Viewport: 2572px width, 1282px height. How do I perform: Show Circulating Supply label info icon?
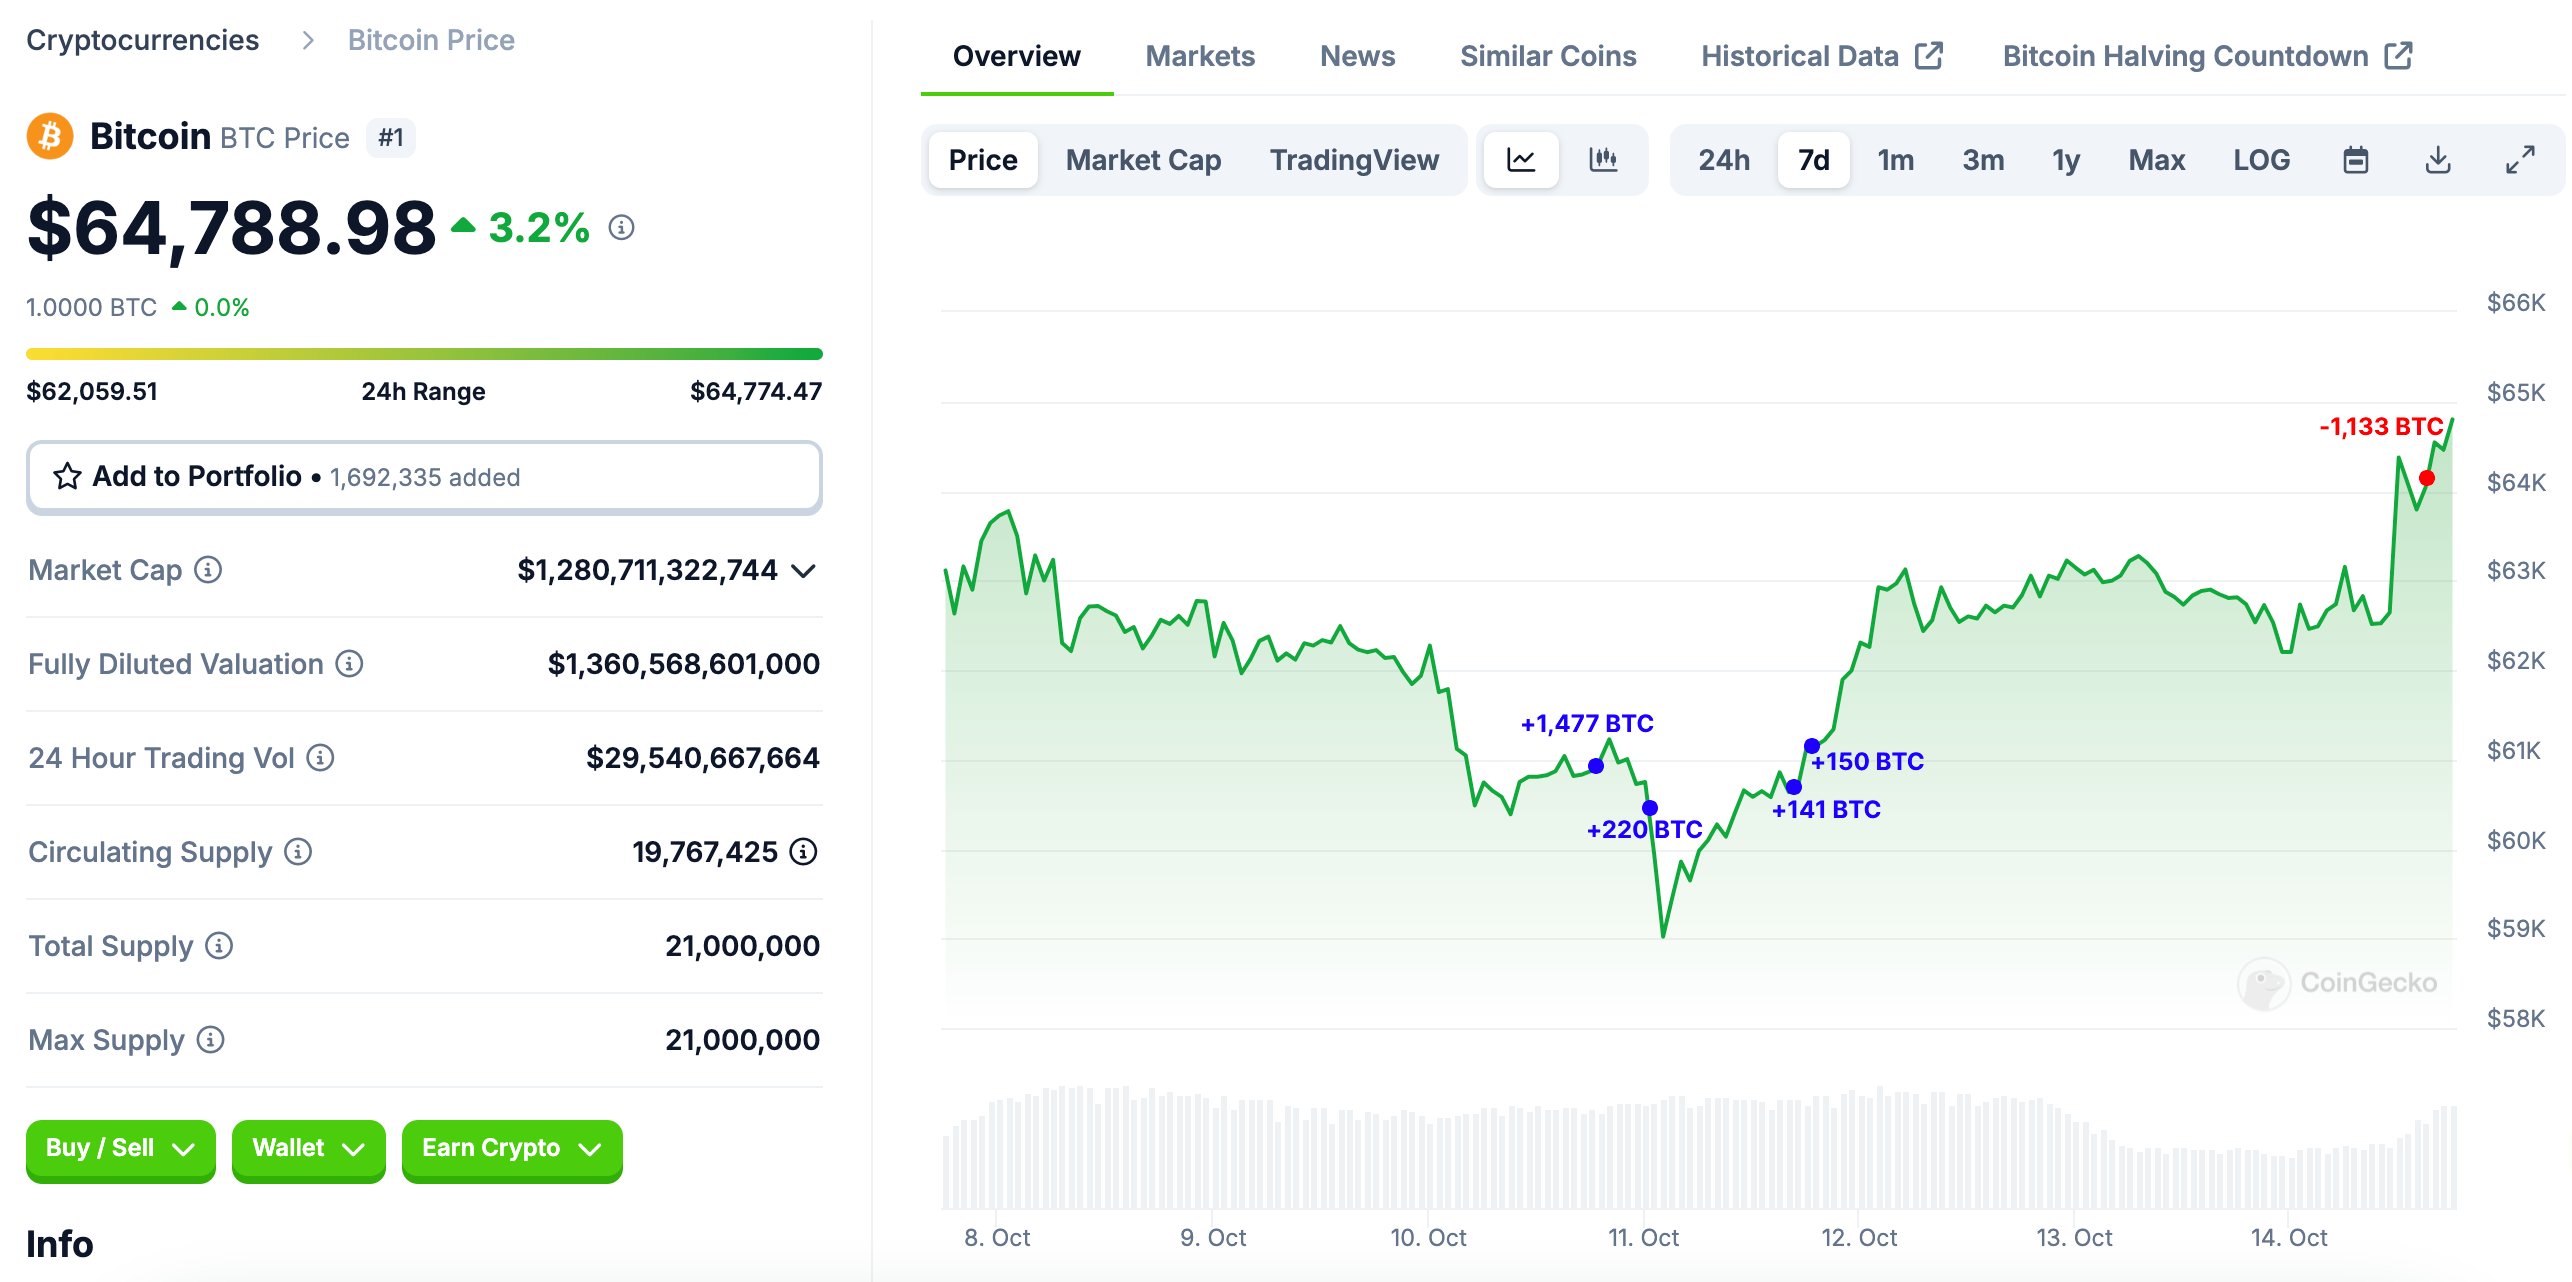tap(298, 852)
